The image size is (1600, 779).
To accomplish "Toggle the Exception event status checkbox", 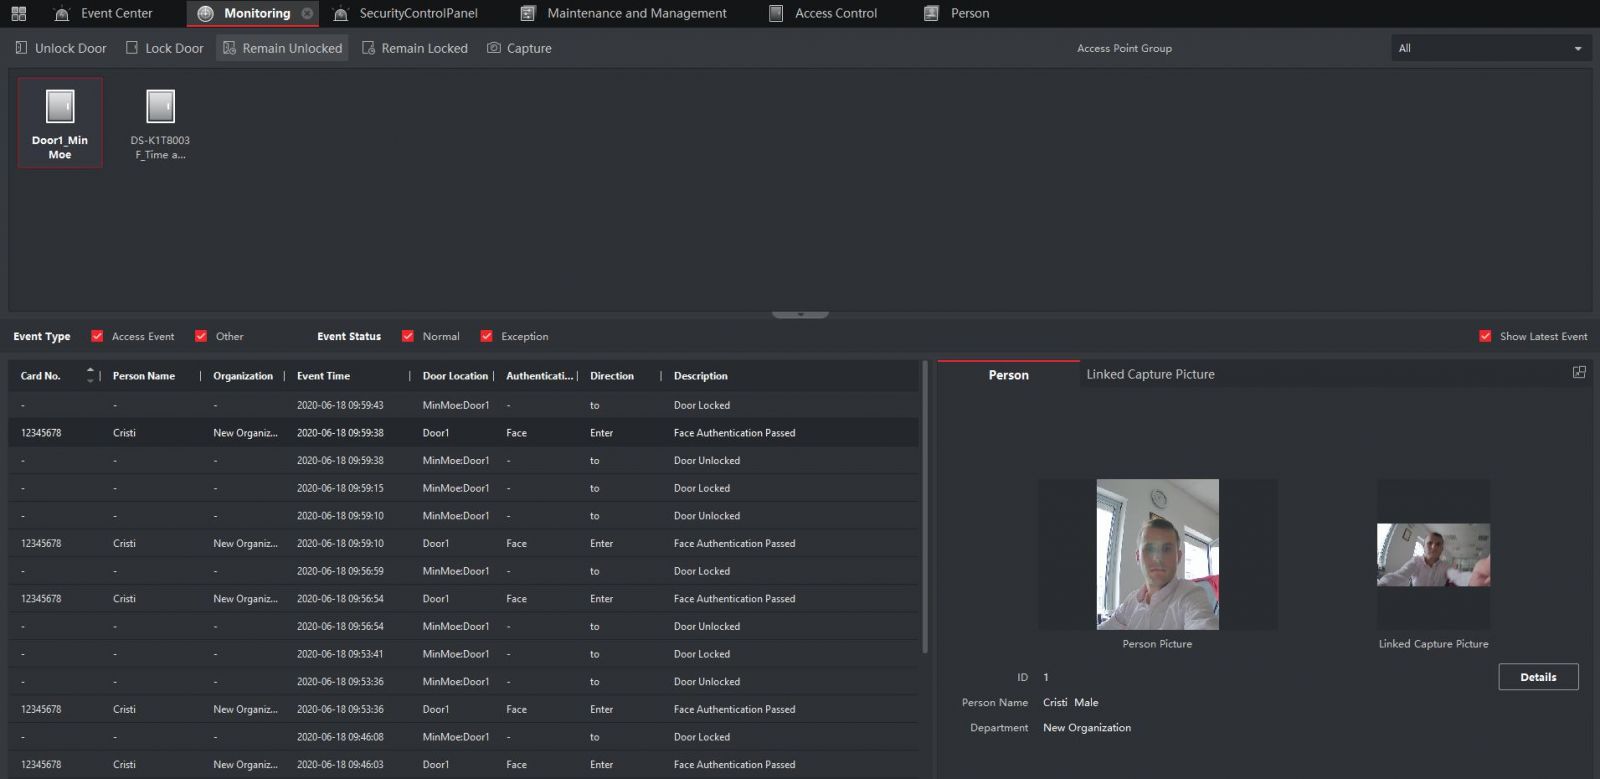I will pyautogui.click(x=486, y=336).
